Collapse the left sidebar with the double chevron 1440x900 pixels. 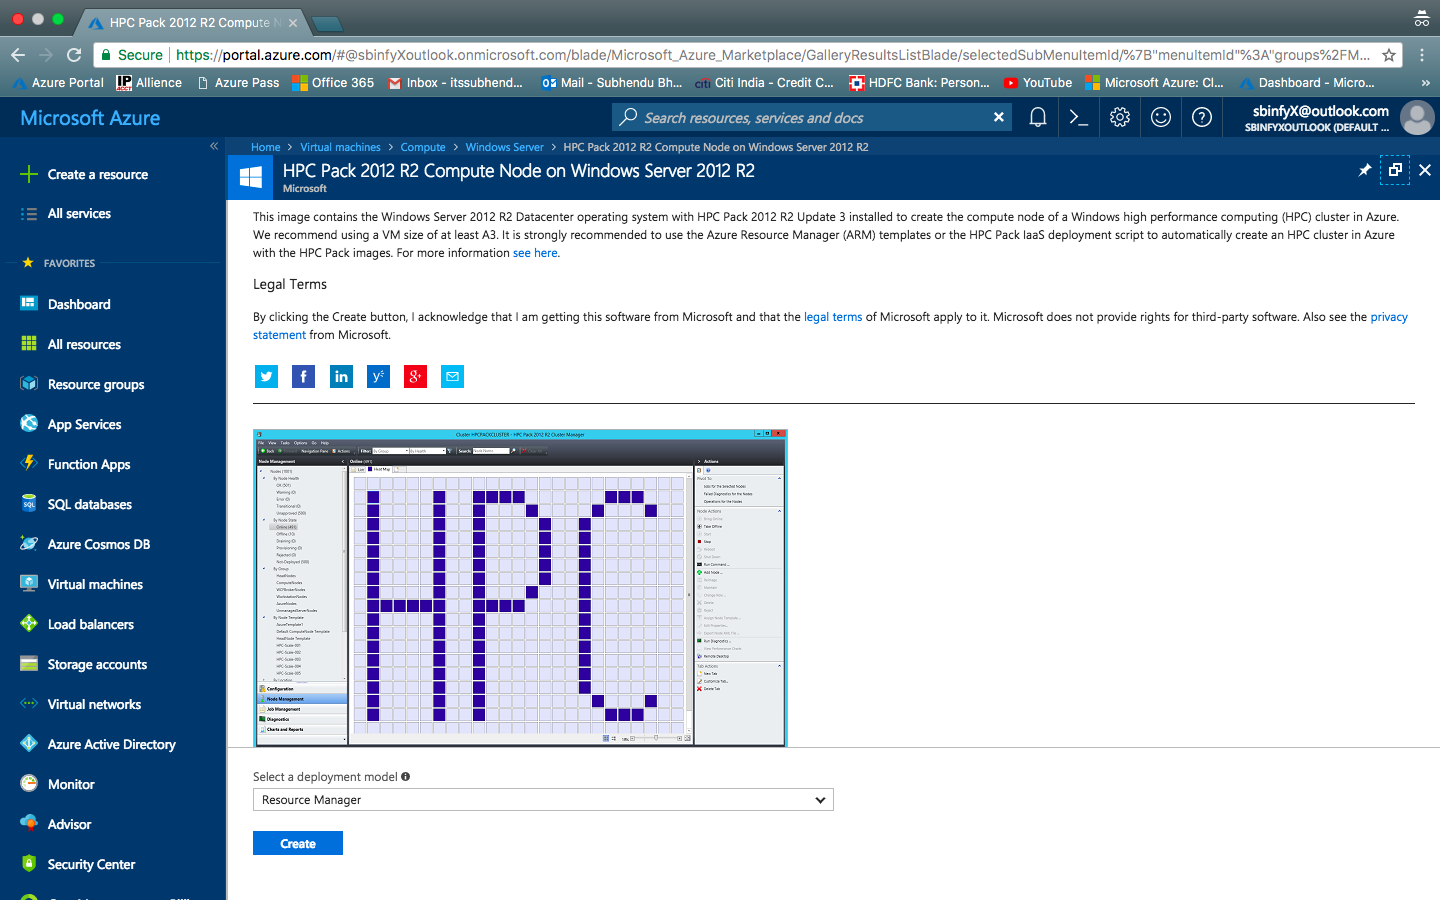(x=213, y=145)
